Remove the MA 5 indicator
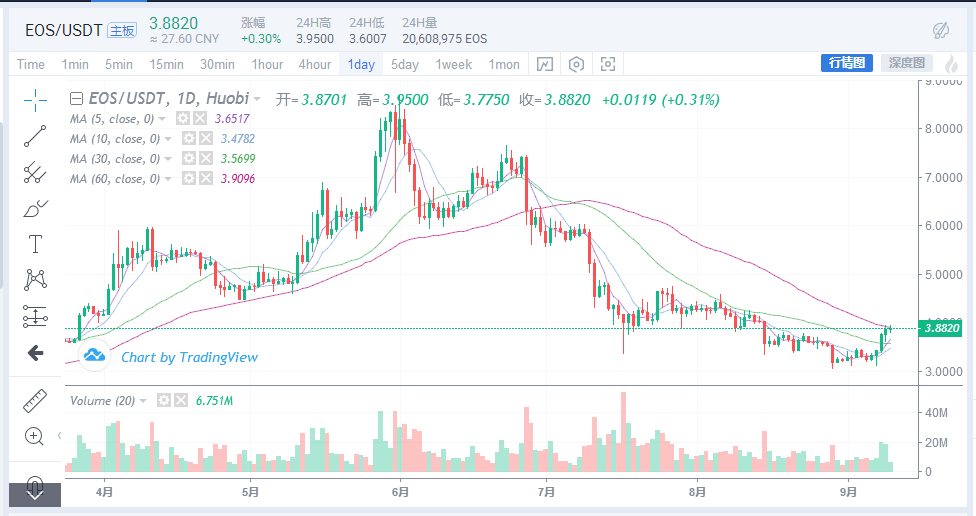 (199, 118)
